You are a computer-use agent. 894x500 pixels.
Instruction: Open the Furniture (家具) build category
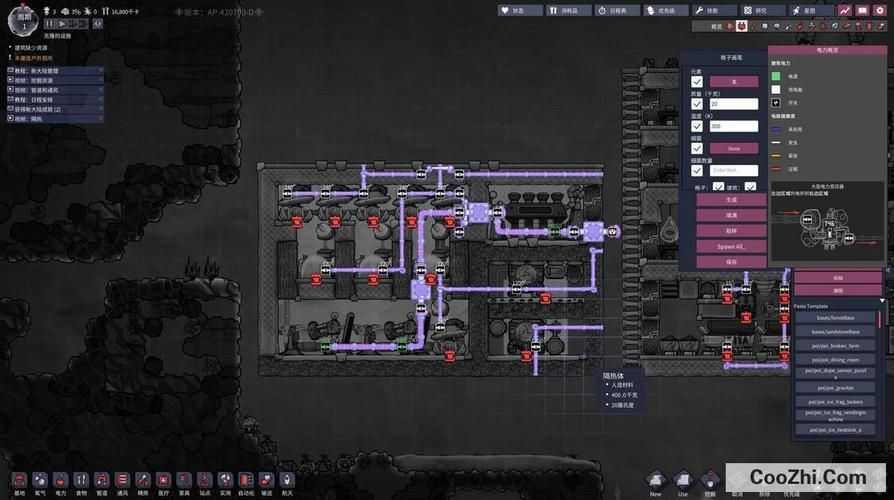(184, 481)
